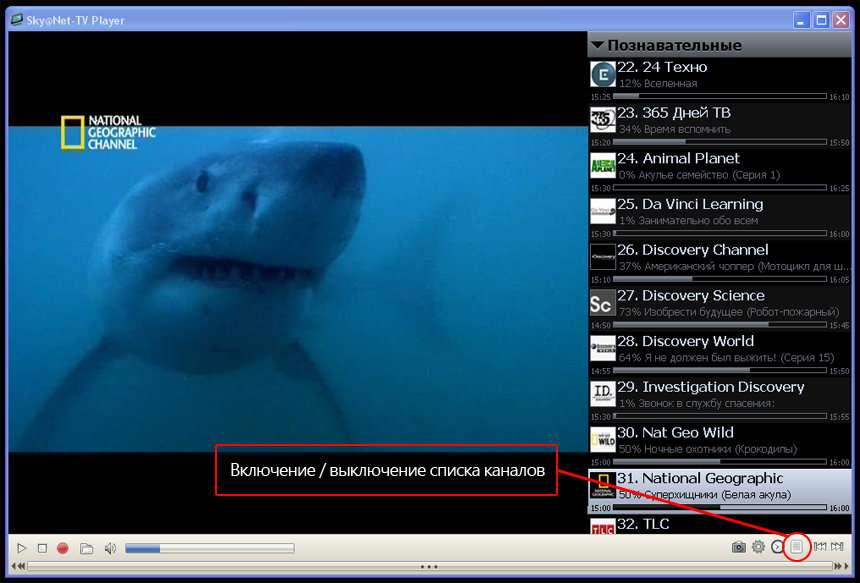Screen dimensions: 860x583
Task: Click program "50% Ночные охотники (Крокодилы)"
Action: [x=708, y=449]
